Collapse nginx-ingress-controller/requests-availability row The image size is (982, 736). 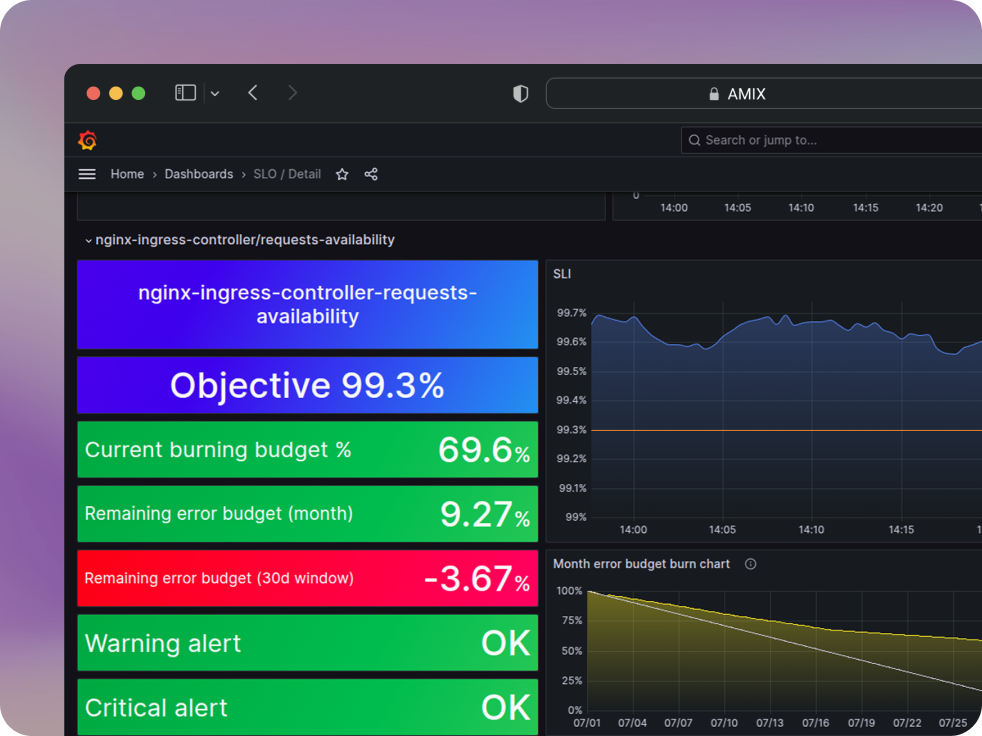coord(240,240)
